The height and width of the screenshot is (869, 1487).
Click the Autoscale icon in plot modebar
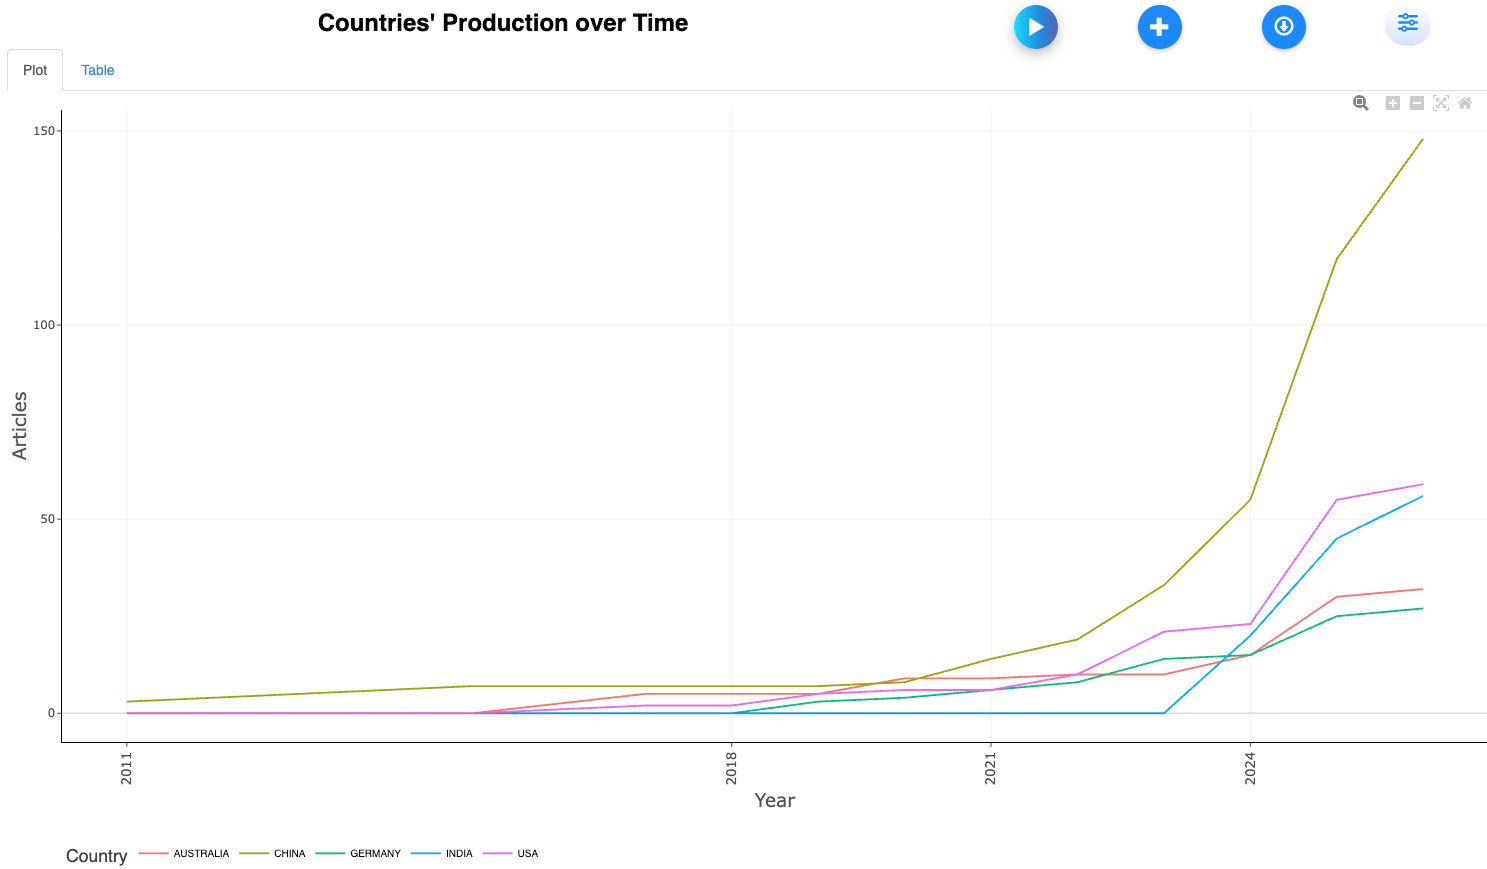pyautogui.click(x=1440, y=103)
